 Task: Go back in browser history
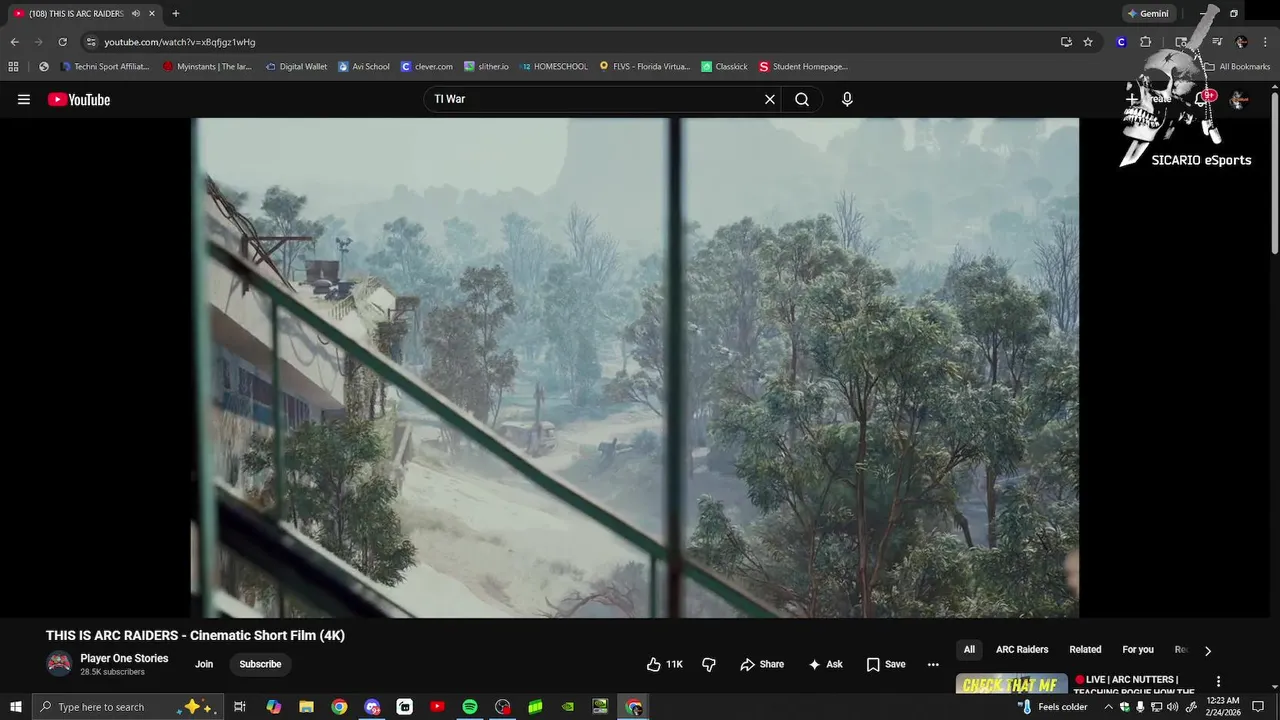14,42
